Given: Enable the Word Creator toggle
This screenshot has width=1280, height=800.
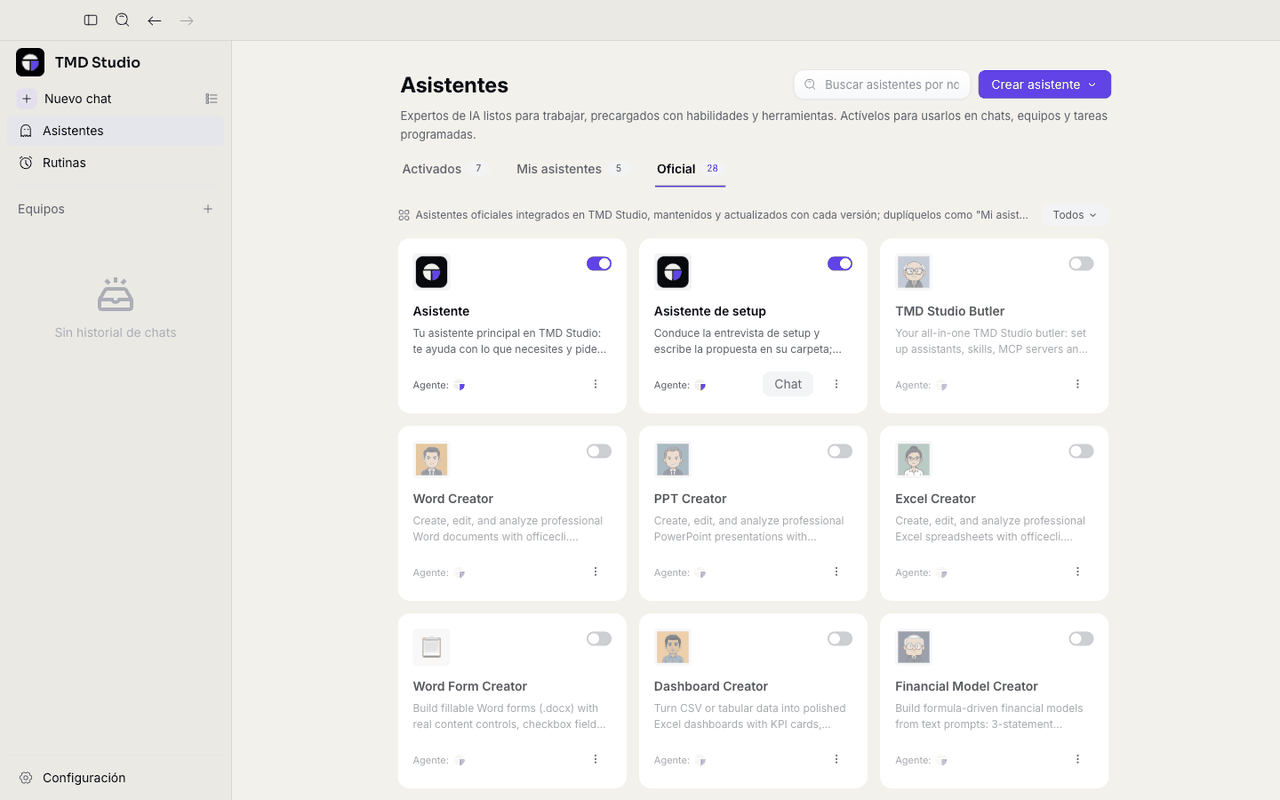Looking at the screenshot, I should pyautogui.click(x=599, y=451).
